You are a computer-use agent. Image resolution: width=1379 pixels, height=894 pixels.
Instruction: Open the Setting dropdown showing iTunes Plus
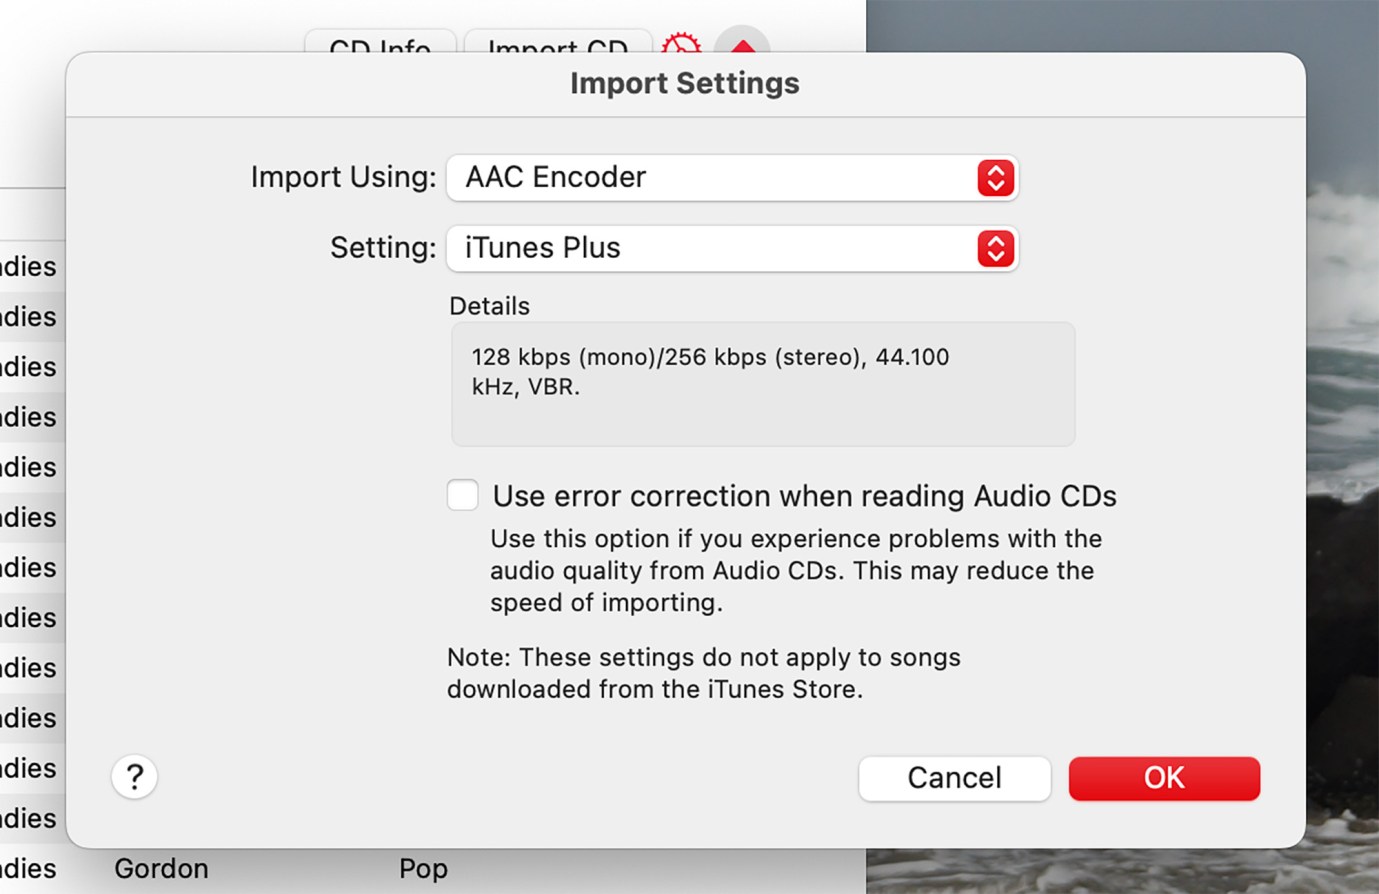tap(732, 248)
